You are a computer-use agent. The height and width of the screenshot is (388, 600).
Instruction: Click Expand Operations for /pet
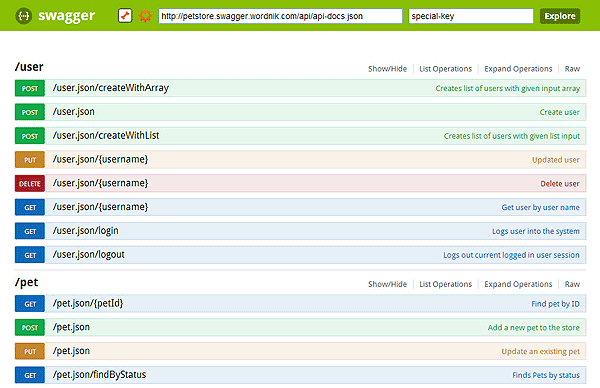[x=518, y=284]
